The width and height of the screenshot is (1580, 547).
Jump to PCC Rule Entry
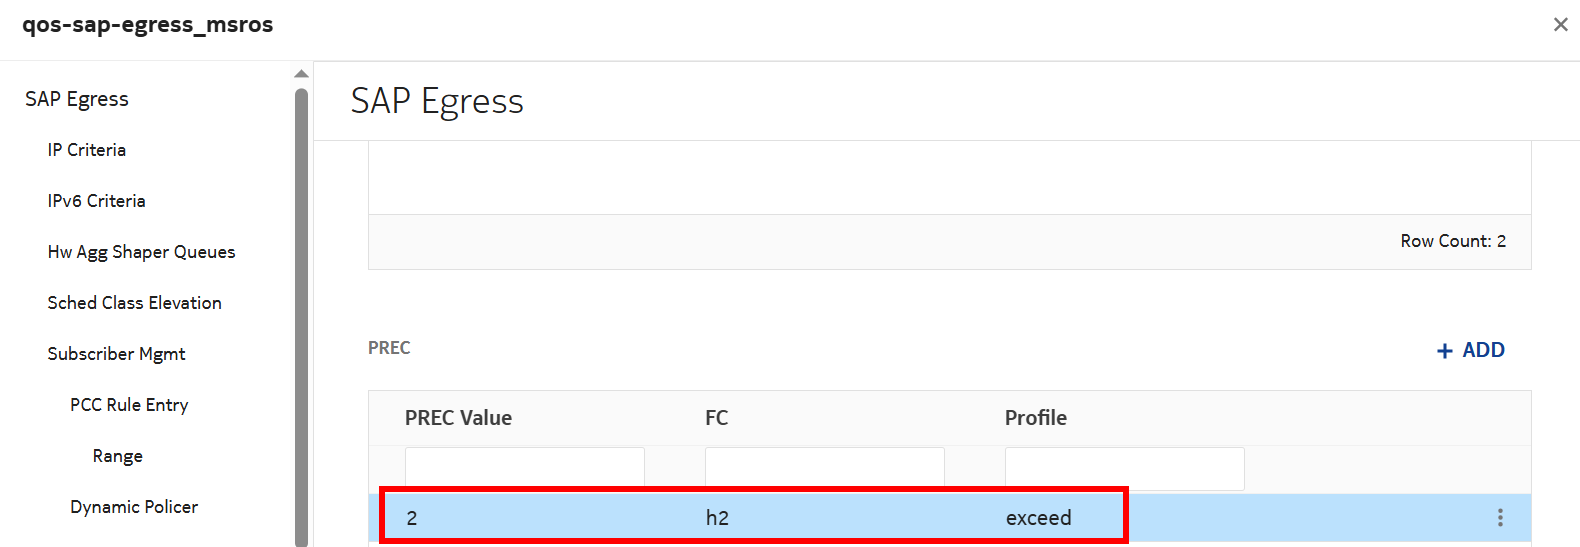pos(129,405)
